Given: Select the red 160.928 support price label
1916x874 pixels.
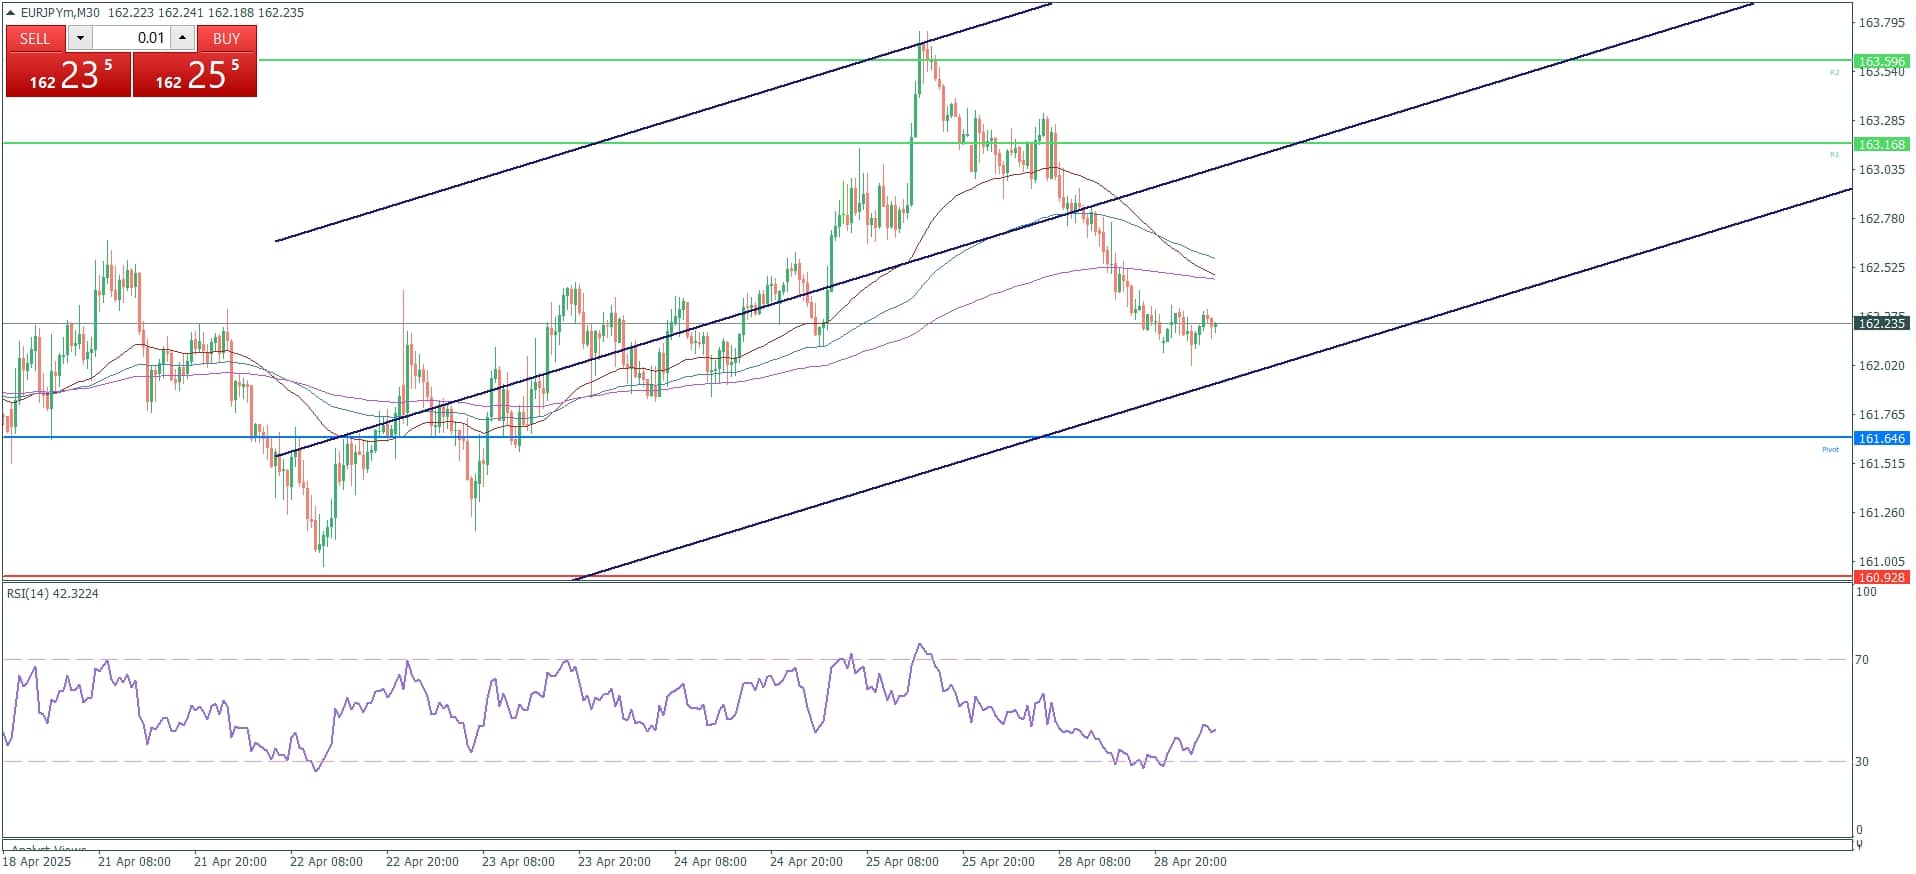Looking at the screenshot, I should point(1881,577).
